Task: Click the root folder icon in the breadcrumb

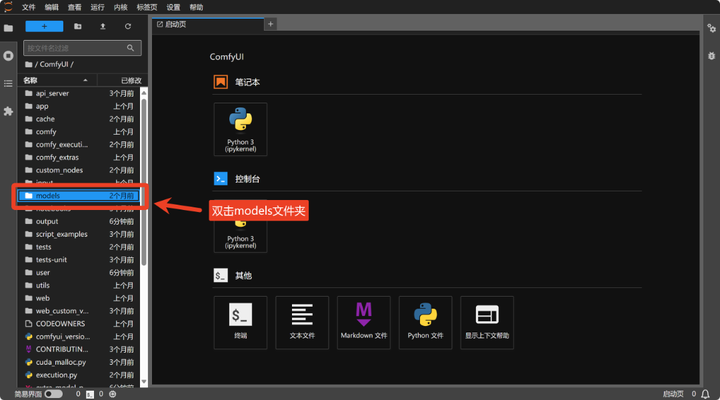Action: 28,64
